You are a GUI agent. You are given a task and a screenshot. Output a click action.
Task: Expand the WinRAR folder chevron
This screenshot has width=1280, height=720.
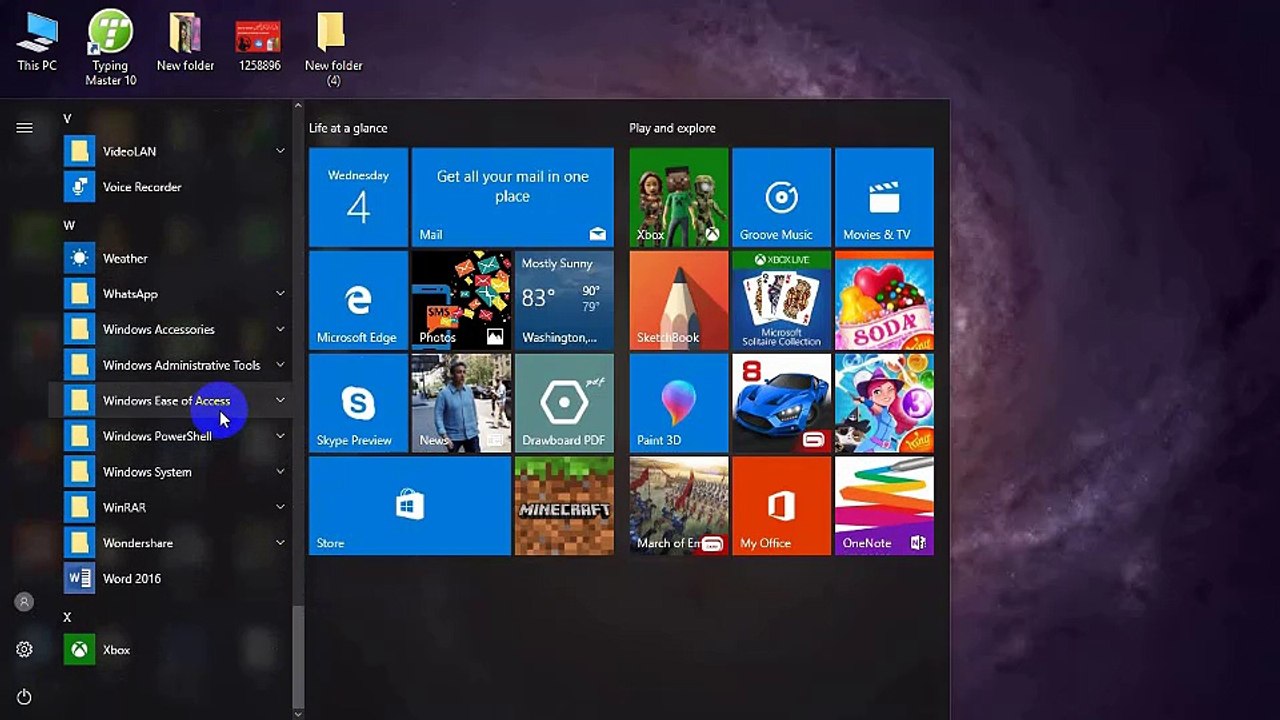[280, 507]
